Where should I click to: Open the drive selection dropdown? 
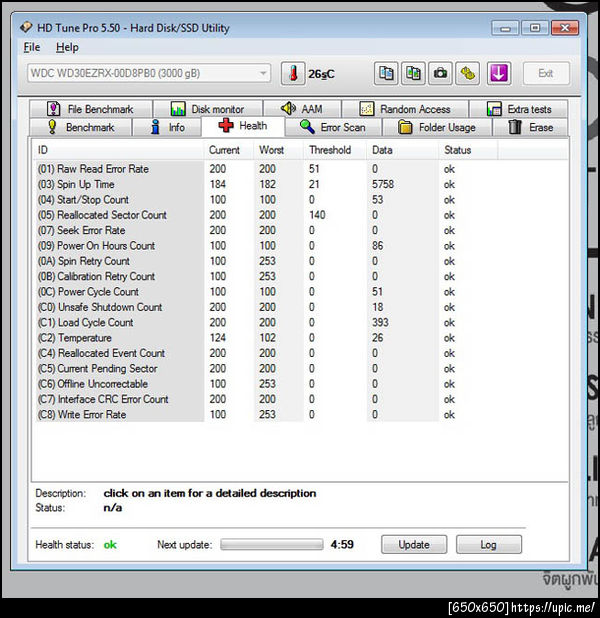149,73
